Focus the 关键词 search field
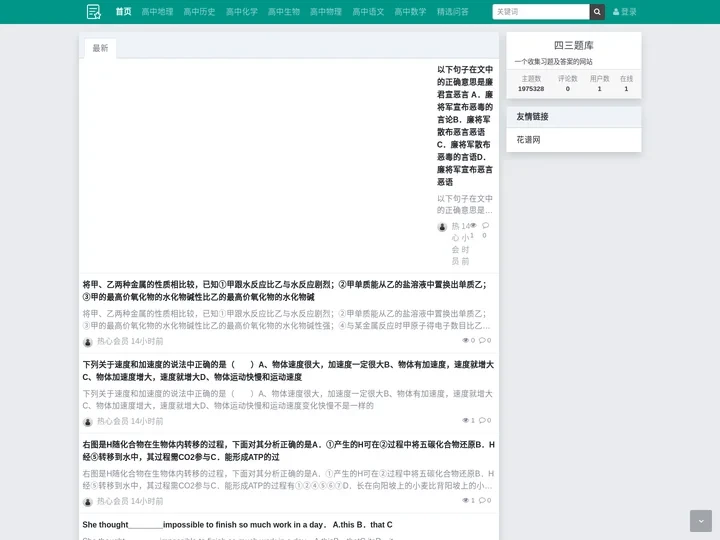Viewport: 720px width, 540px height. [x=540, y=12]
